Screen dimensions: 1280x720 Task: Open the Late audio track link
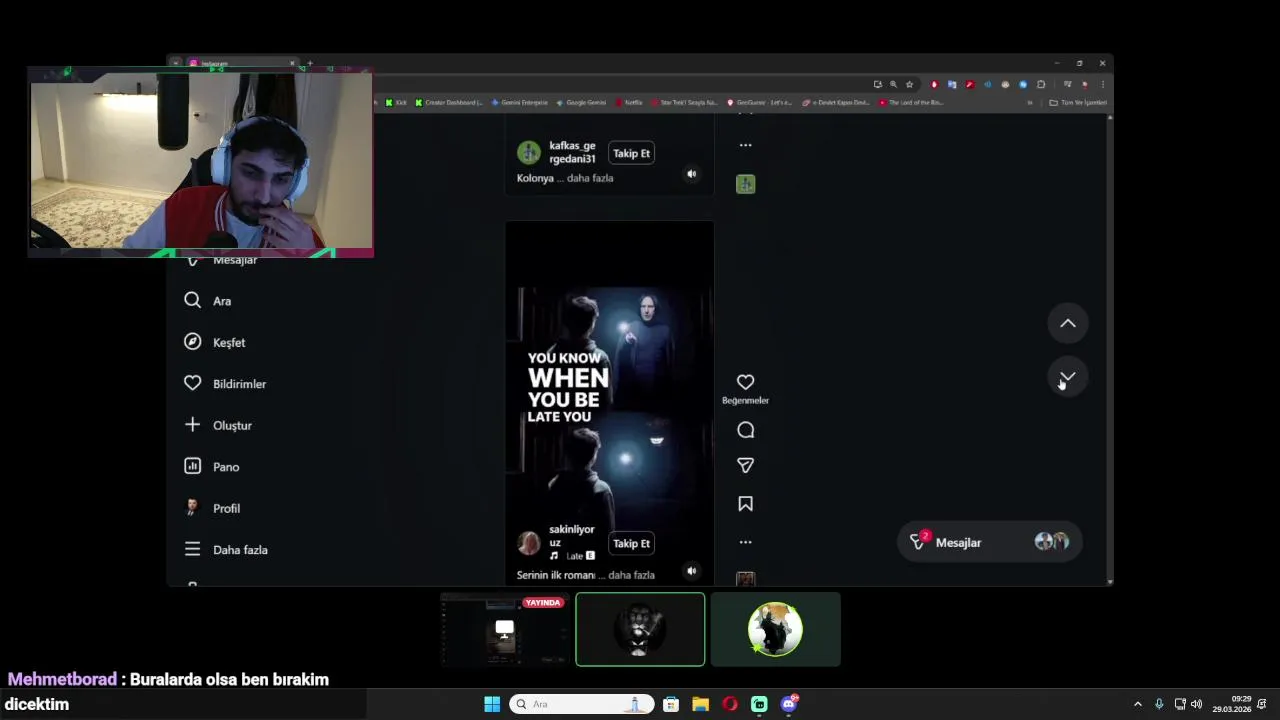point(573,556)
